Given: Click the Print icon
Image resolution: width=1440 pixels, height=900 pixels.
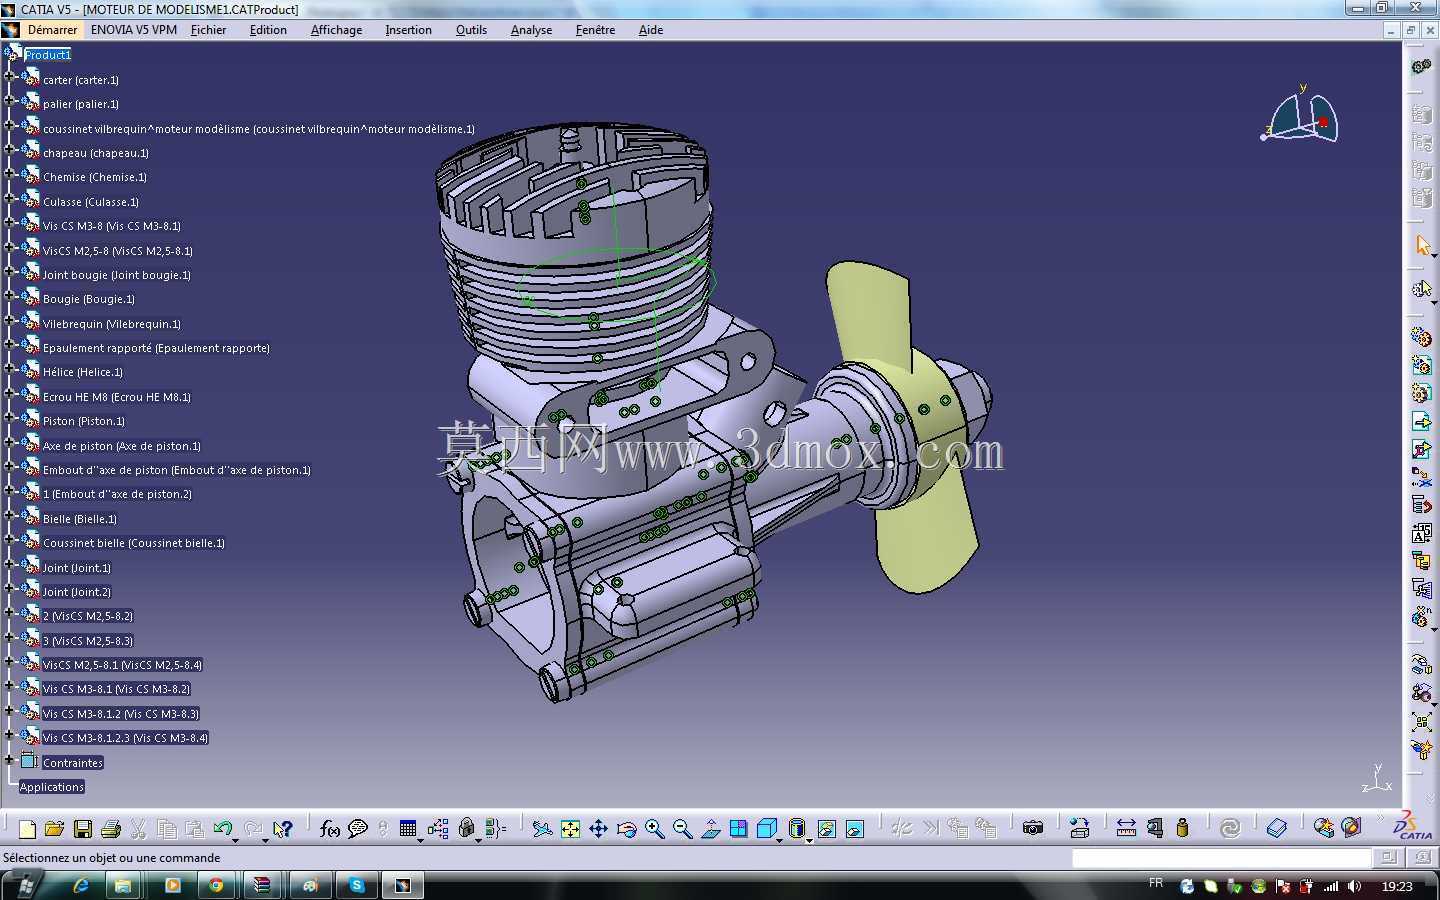Looking at the screenshot, I should (111, 829).
